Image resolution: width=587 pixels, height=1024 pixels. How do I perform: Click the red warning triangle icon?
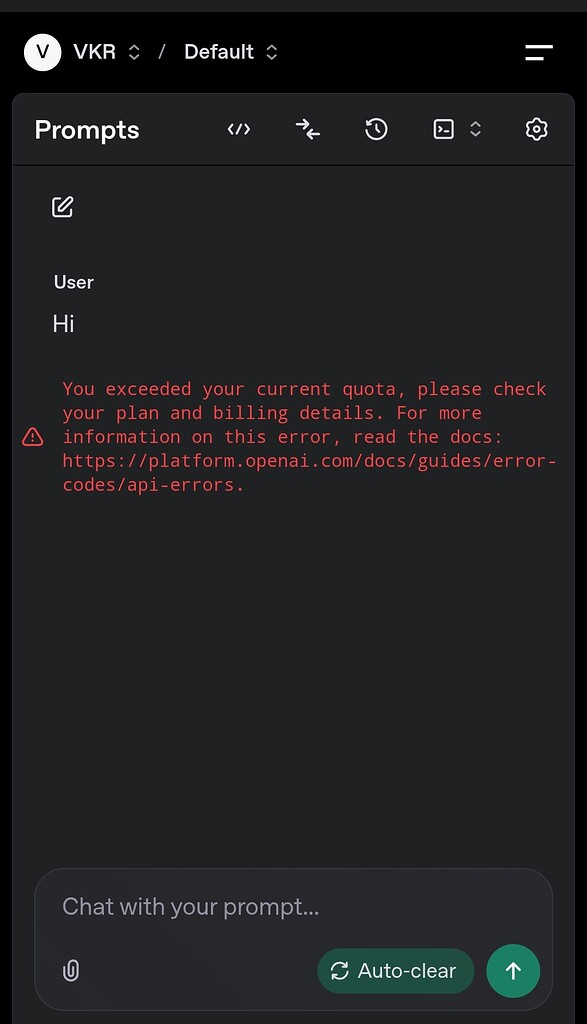(x=33, y=437)
